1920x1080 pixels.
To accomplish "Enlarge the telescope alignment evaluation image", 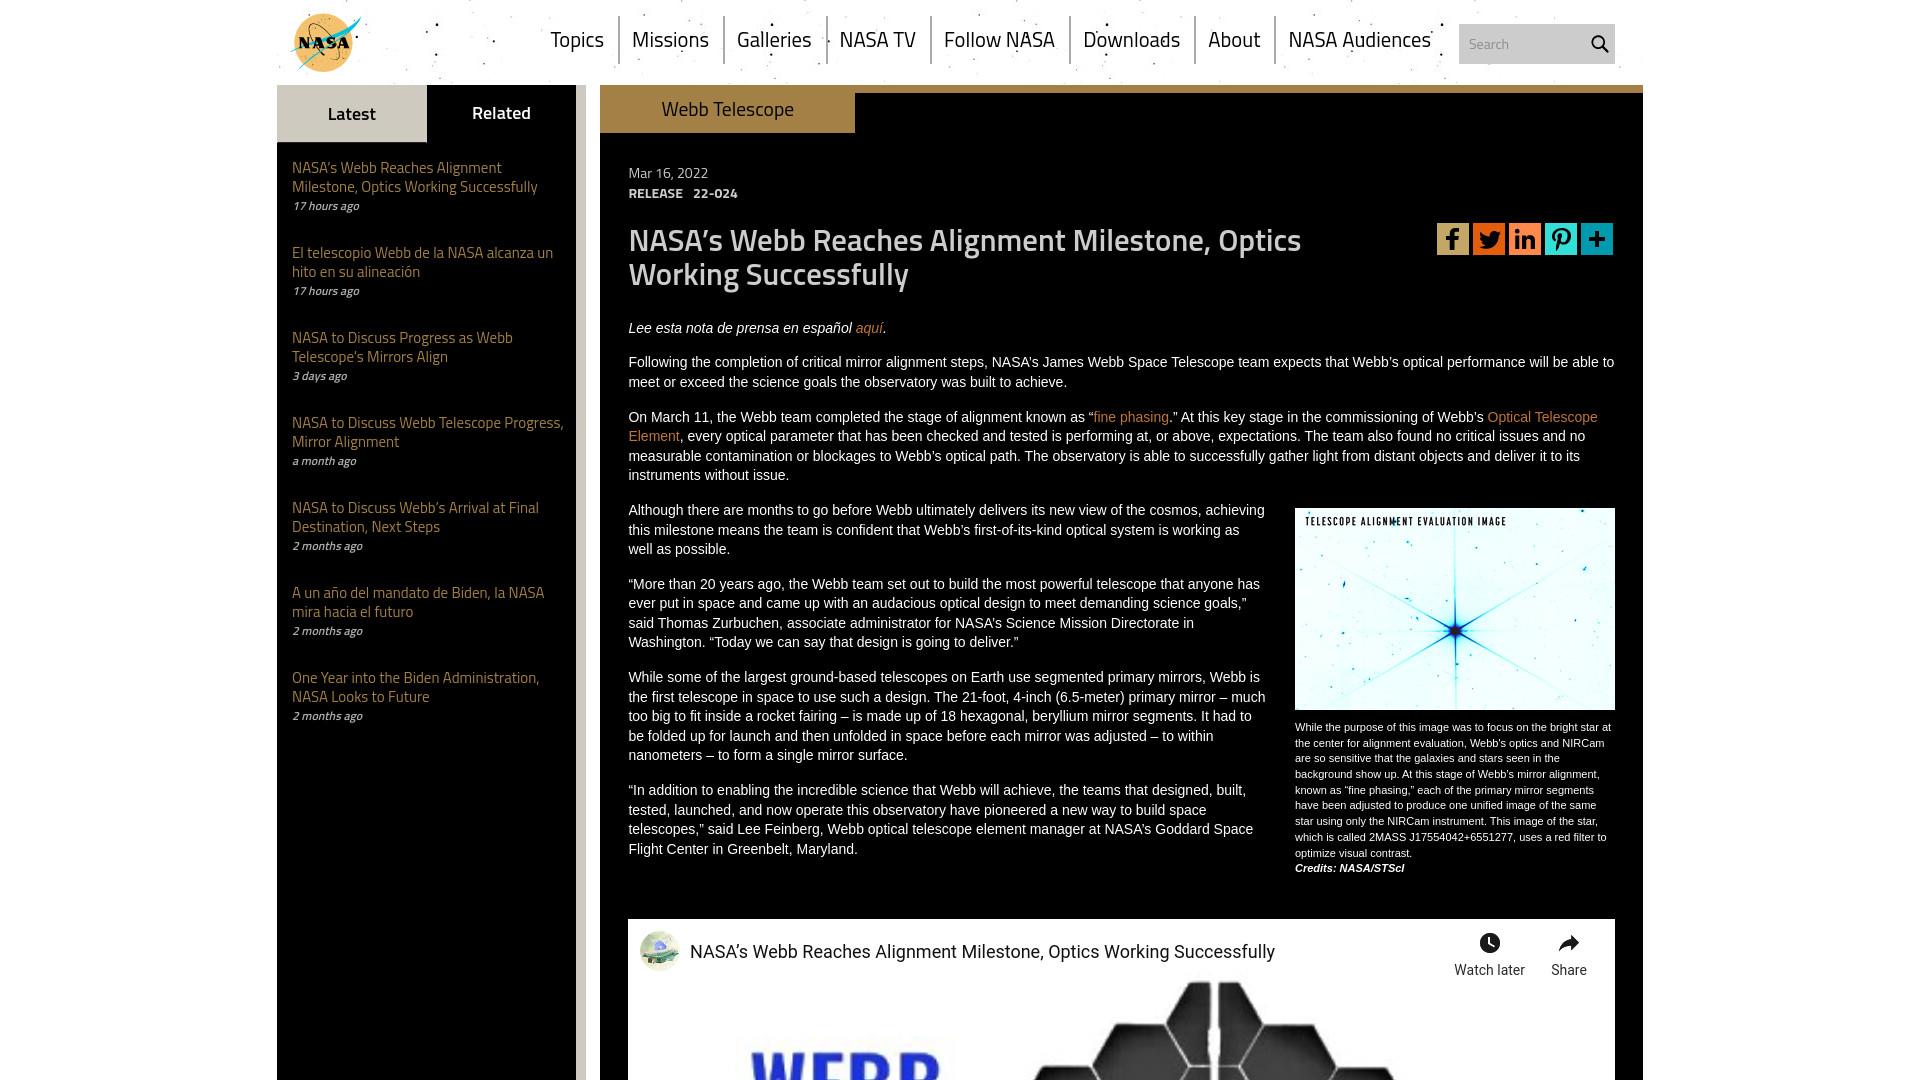I will tap(1455, 609).
